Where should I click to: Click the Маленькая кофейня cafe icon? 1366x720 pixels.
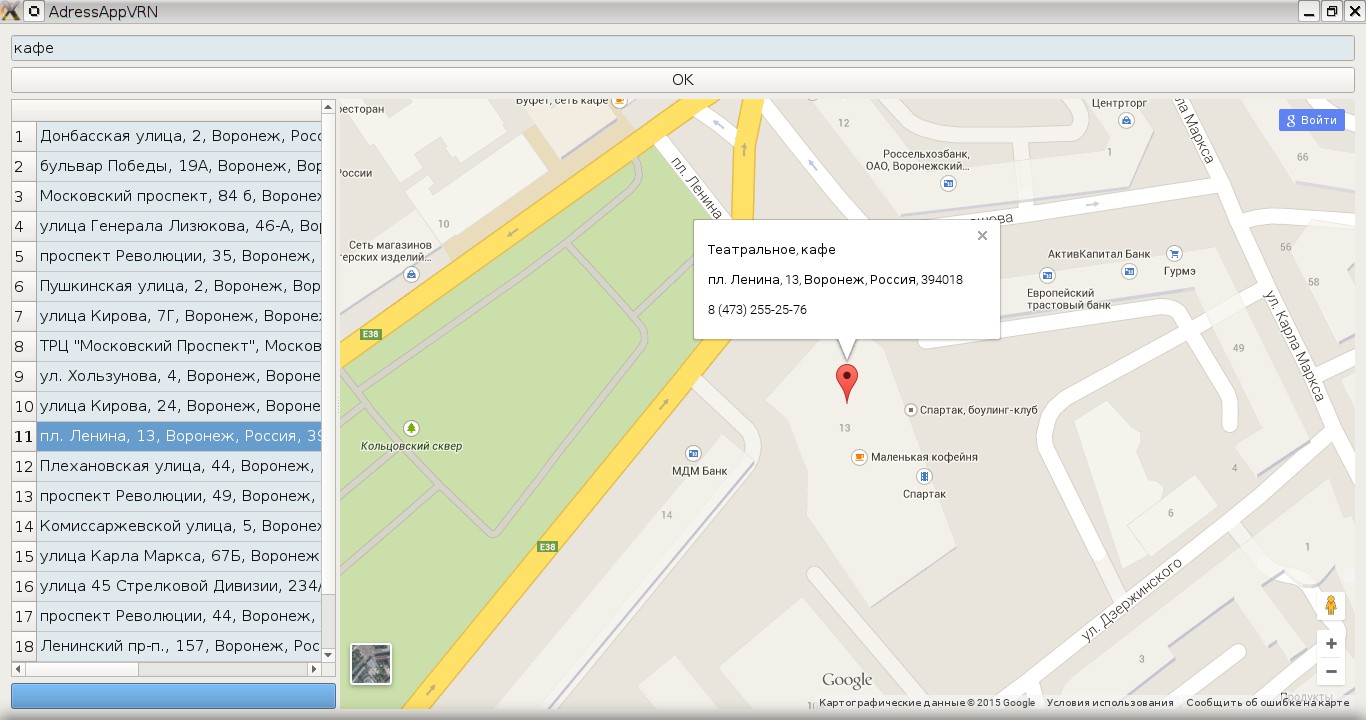pyautogui.click(x=858, y=457)
